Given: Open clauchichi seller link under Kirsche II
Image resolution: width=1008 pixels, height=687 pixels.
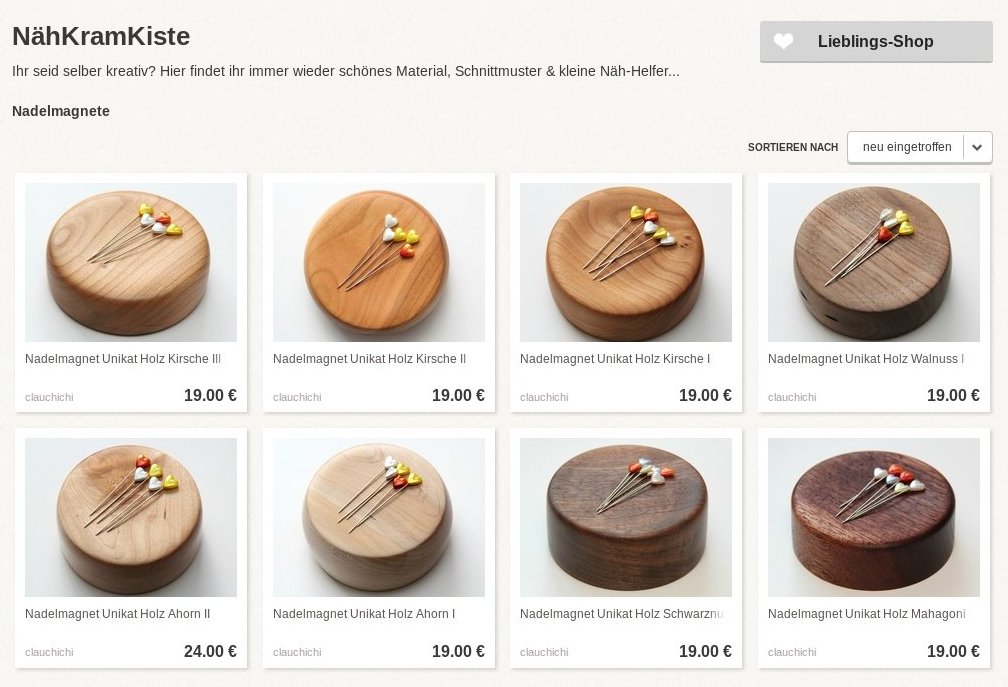Looking at the screenshot, I should click(297, 397).
